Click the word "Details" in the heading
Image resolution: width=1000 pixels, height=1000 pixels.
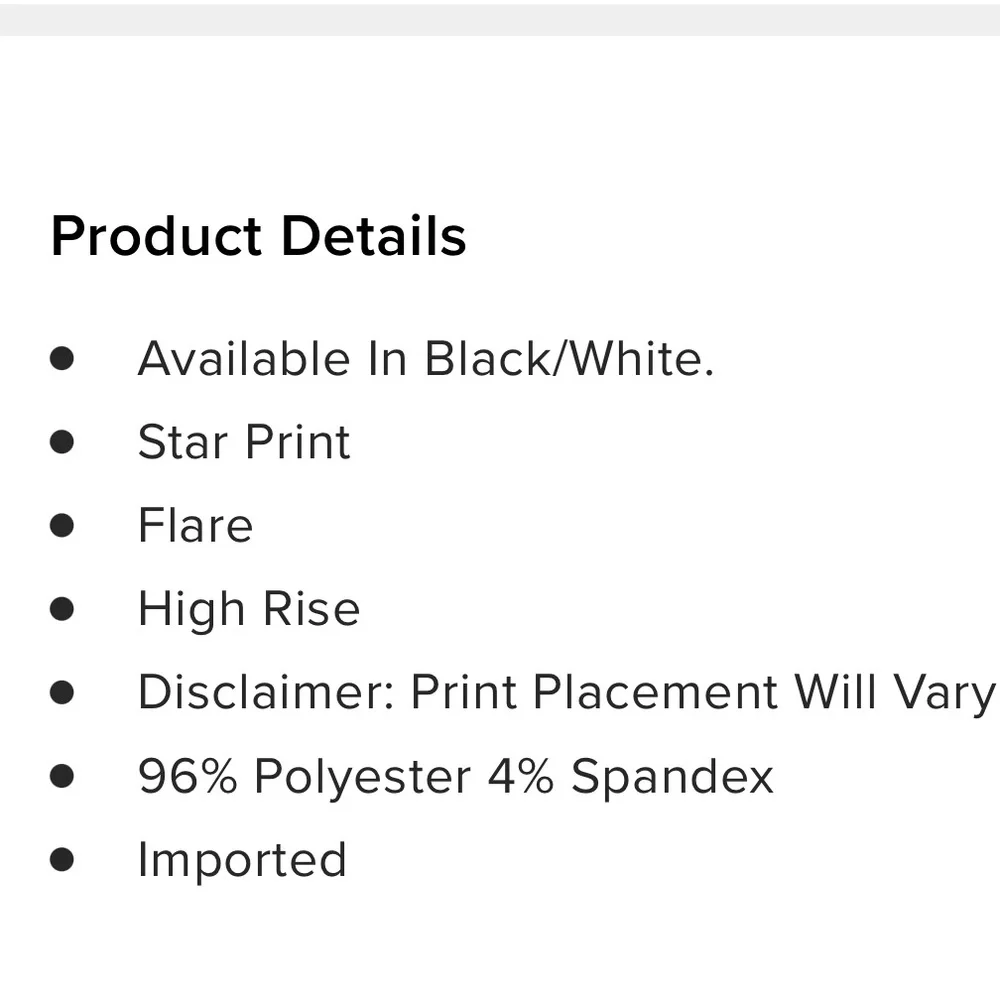pos(373,237)
